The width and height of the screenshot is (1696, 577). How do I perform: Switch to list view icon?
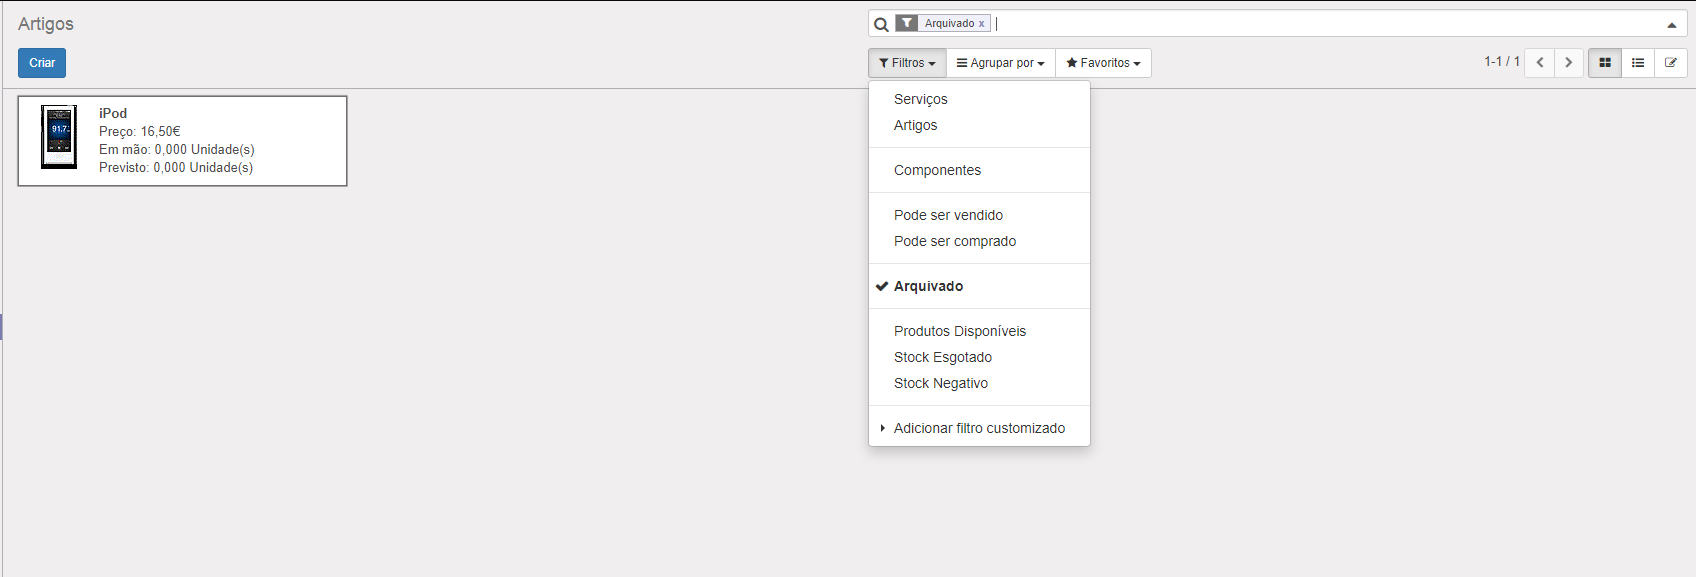[1638, 63]
